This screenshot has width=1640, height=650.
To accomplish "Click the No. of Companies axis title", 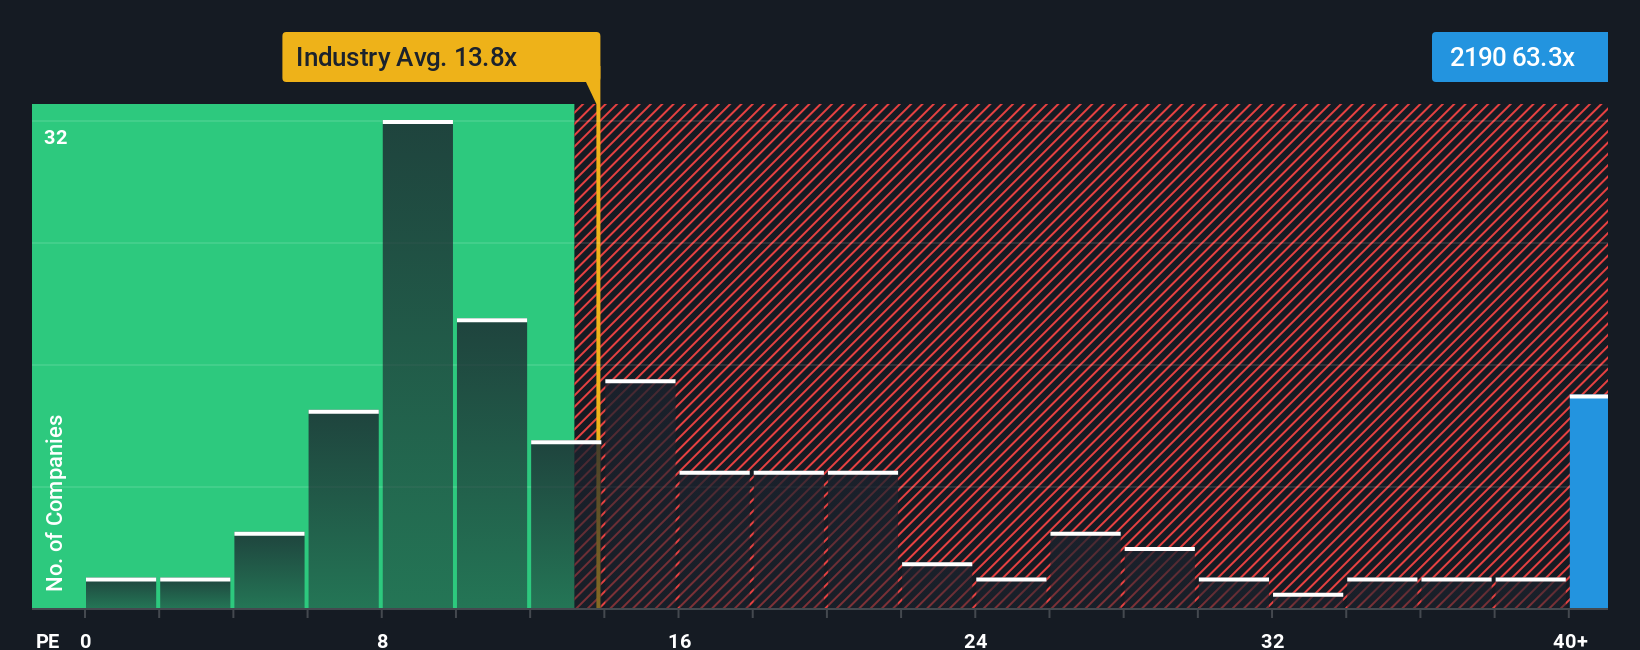I will pyautogui.click(x=55, y=502).
